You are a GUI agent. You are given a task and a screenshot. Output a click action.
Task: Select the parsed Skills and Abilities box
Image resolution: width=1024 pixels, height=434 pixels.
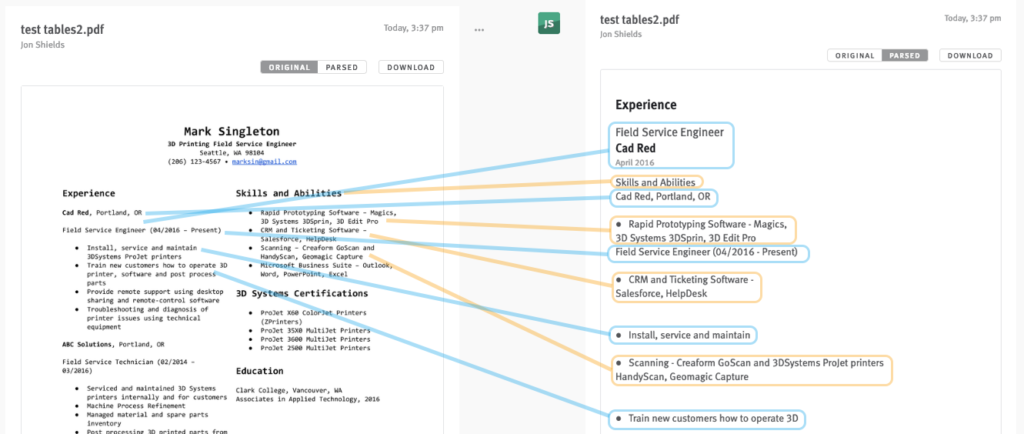tap(656, 182)
